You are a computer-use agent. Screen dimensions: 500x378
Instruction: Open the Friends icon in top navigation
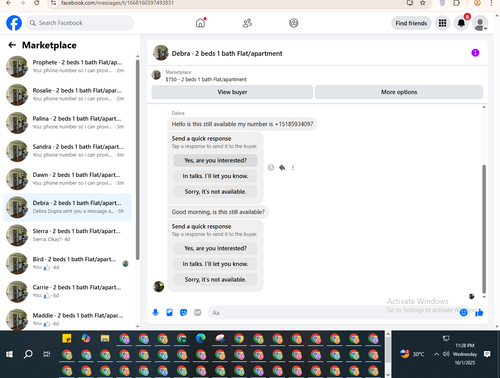click(x=247, y=23)
